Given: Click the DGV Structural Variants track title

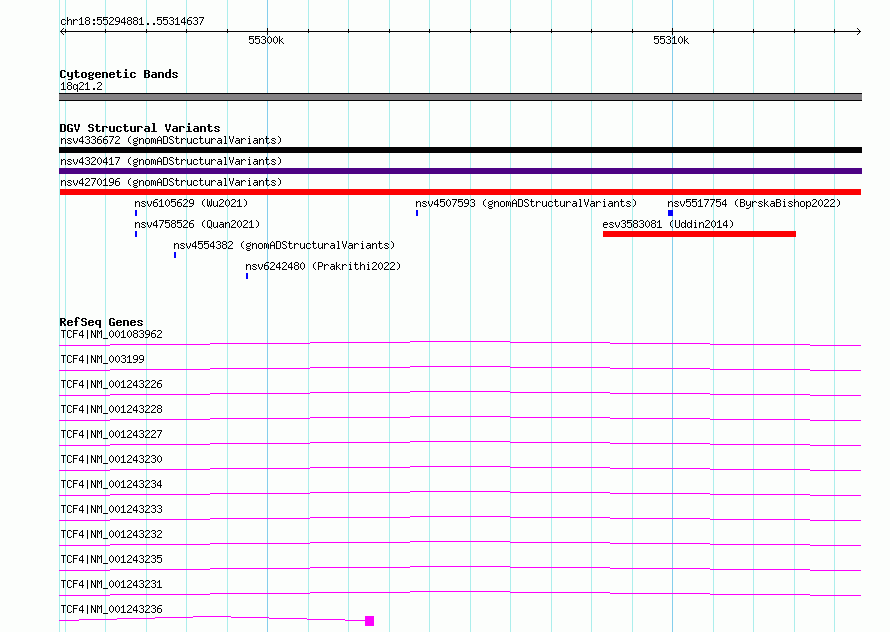Looking at the screenshot, I should [140, 128].
